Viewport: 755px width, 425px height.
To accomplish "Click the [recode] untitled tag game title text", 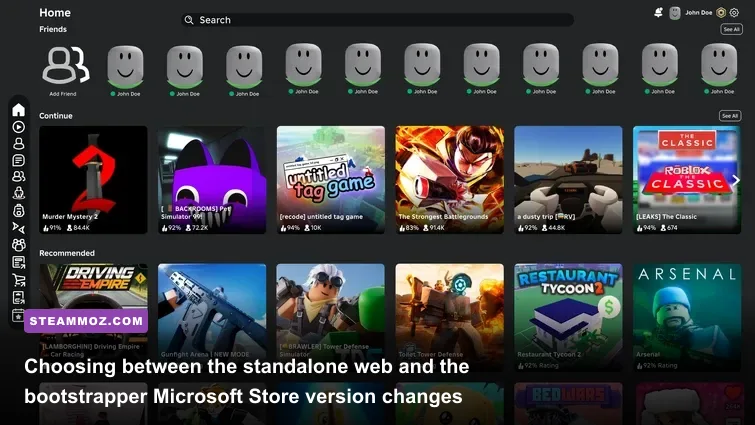I will (x=321, y=217).
